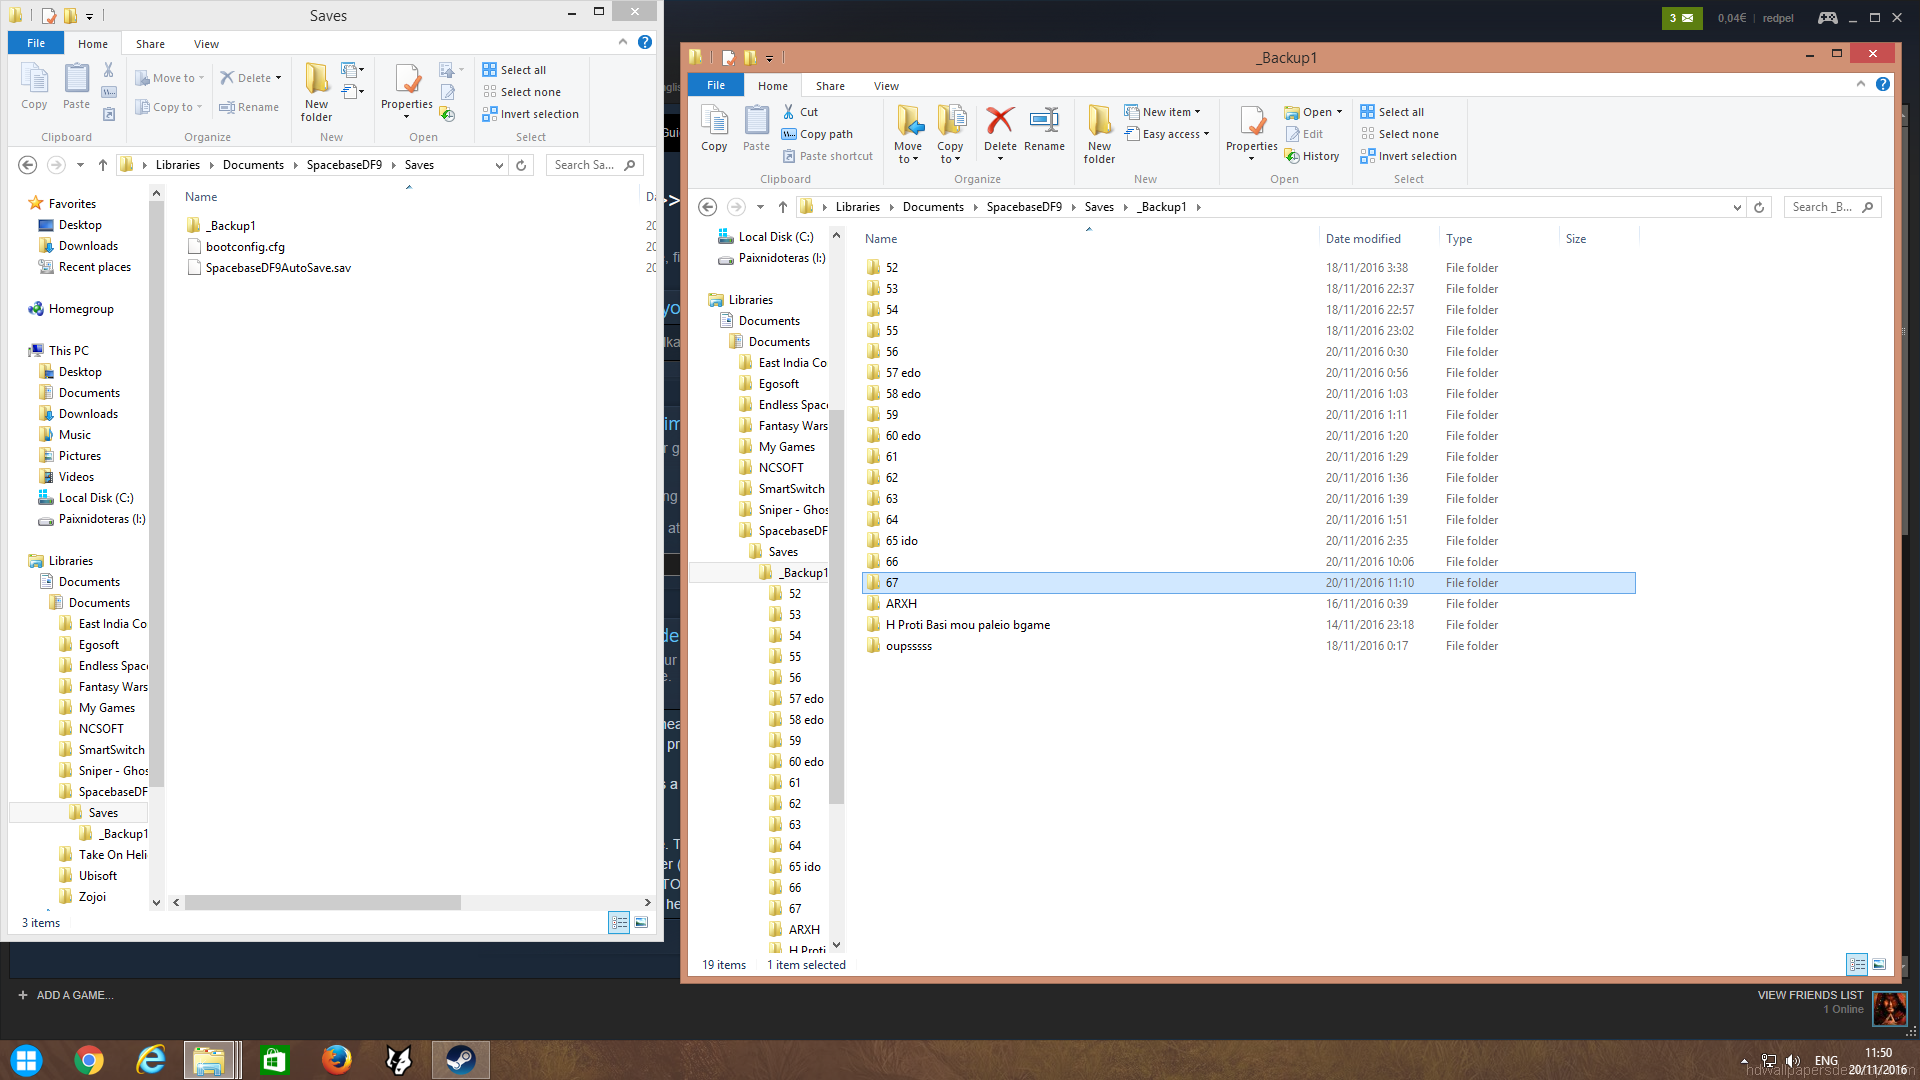This screenshot has width=1920, height=1080.
Task: Click Properties icon in the _Backup1 ribbon
Action: tap(1251, 122)
